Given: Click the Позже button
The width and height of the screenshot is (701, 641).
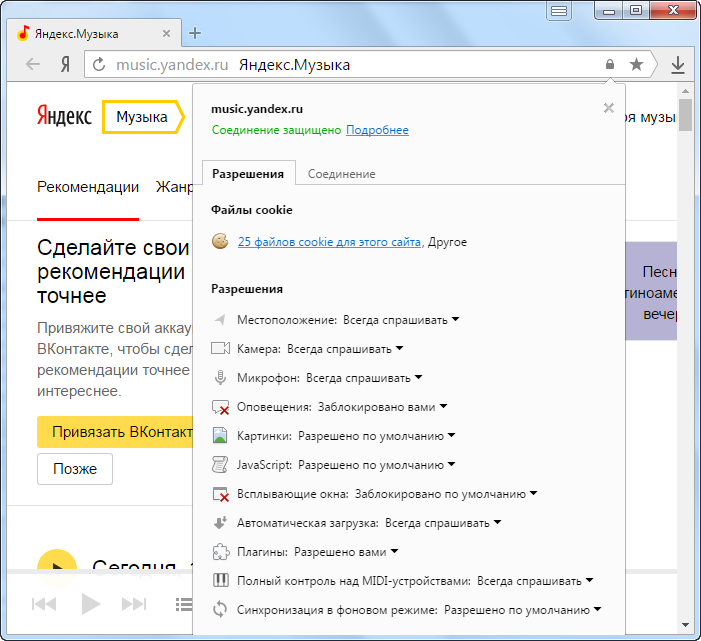Looking at the screenshot, I should tap(75, 469).
